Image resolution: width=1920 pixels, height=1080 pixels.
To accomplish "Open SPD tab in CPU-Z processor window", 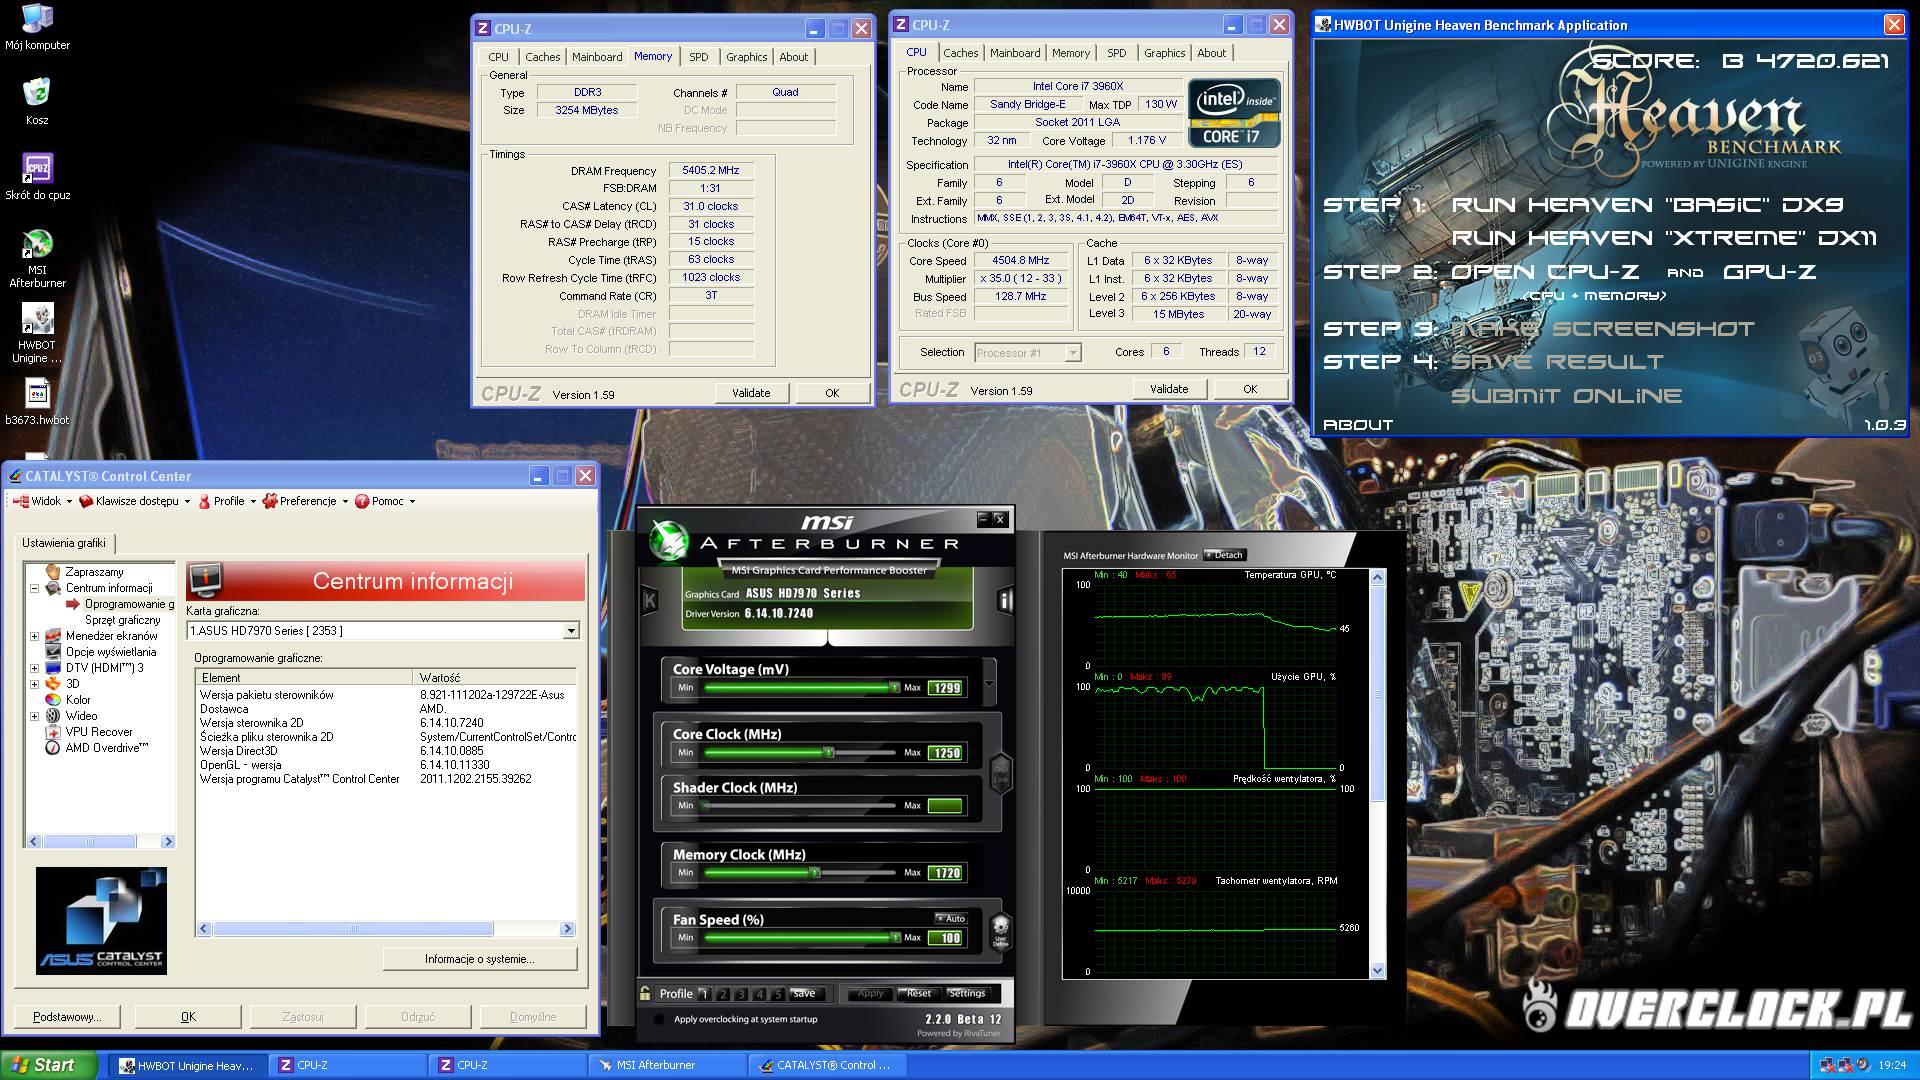I will click(1116, 53).
